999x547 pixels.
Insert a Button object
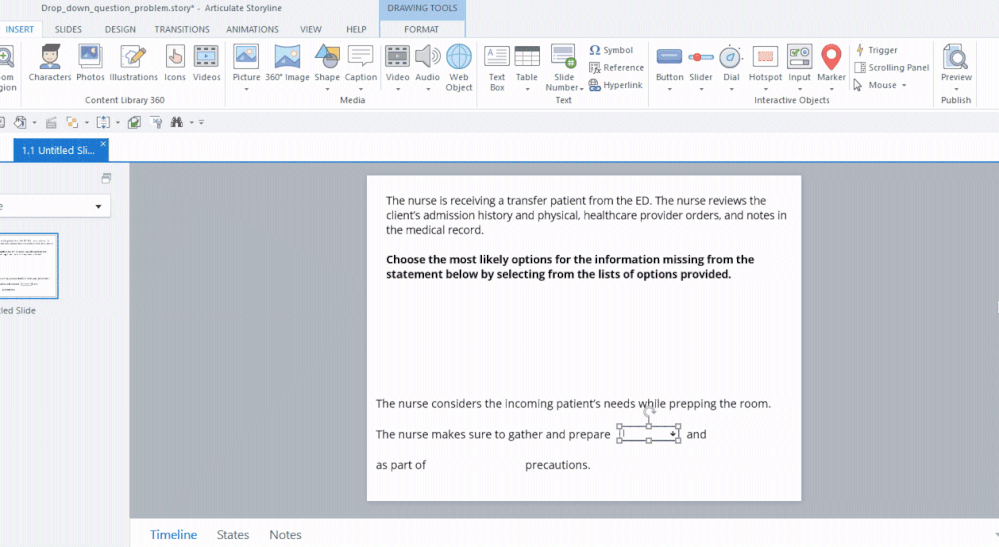click(670, 63)
